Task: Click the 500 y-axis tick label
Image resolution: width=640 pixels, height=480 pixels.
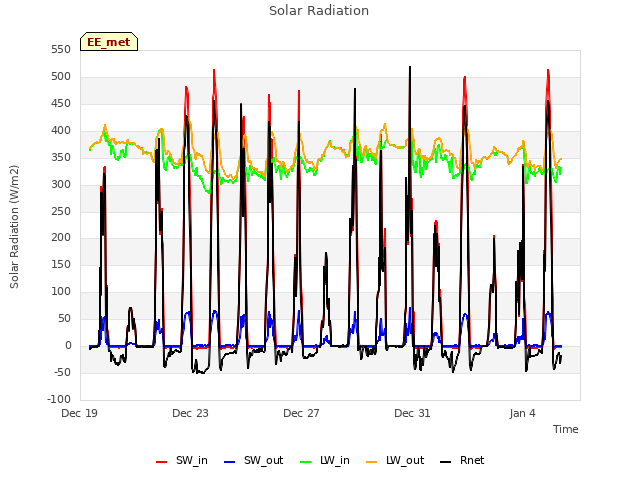Action: coord(61,77)
